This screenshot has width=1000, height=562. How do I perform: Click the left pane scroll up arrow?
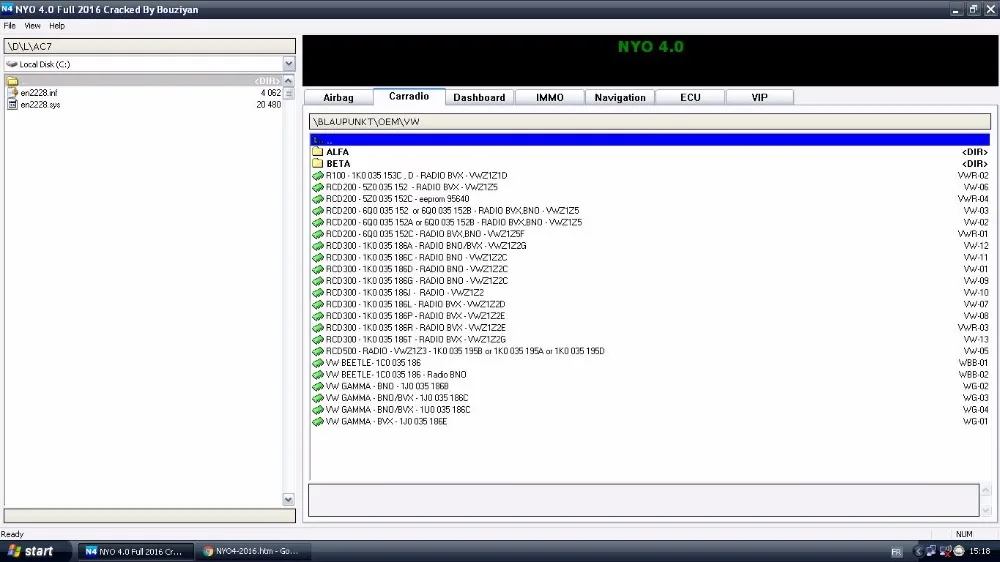[x=288, y=80]
